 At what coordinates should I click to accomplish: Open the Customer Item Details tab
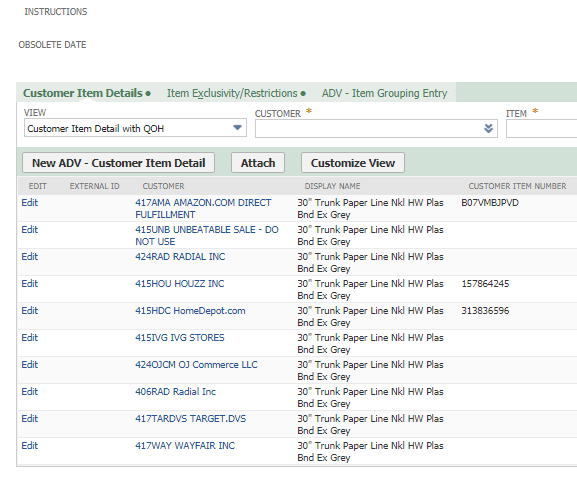[x=83, y=93]
